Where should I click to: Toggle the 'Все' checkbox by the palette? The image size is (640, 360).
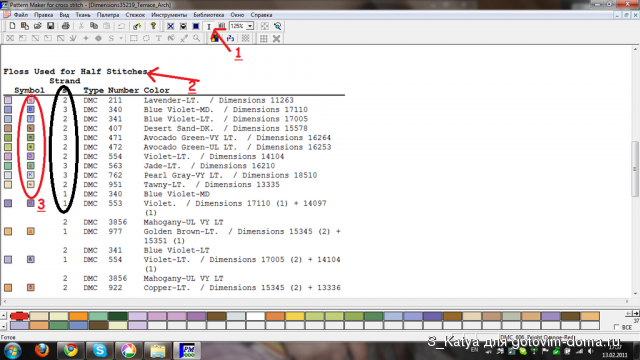point(616,327)
